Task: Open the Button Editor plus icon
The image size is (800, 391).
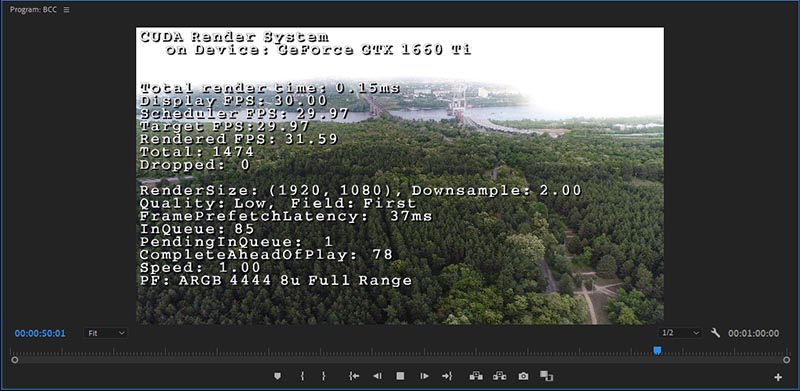Action: pos(778,377)
